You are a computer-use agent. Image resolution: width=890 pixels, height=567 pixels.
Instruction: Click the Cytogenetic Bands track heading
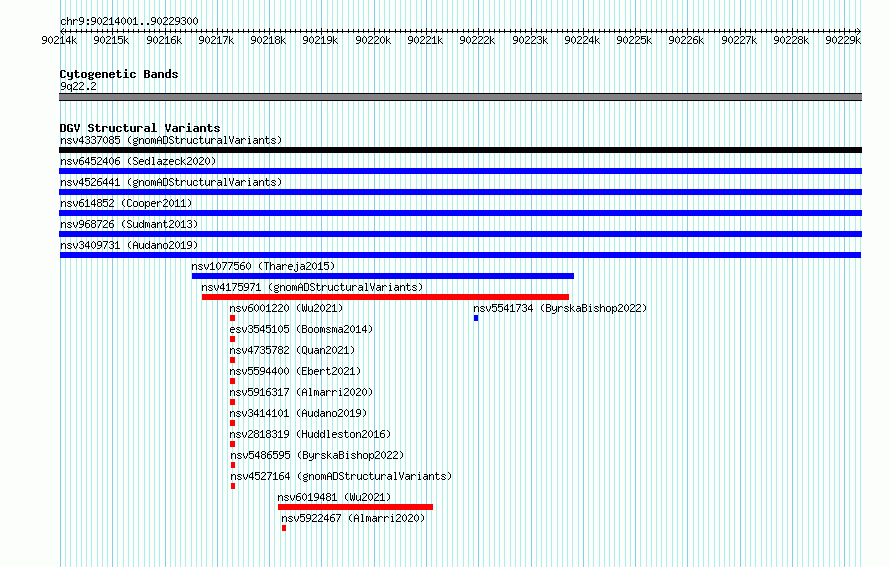[x=119, y=74]
